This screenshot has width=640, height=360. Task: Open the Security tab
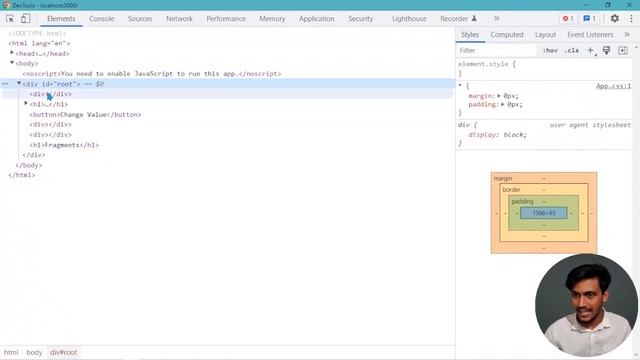point(360,19)
